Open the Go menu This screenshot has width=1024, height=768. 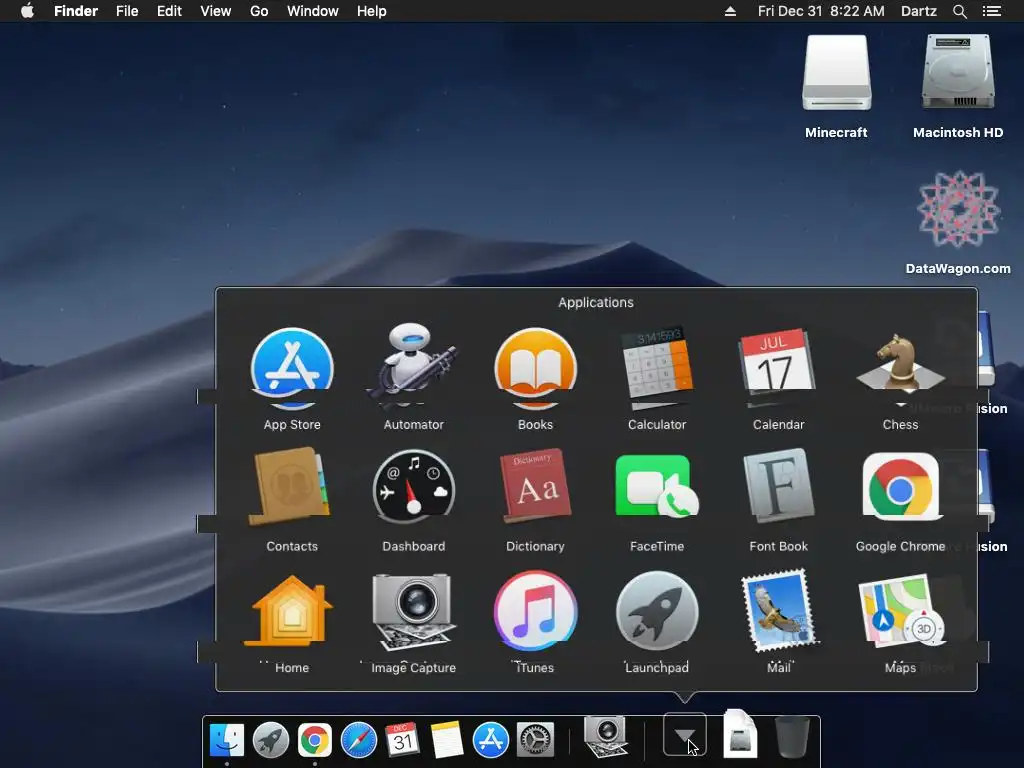[x=259, y=11]
